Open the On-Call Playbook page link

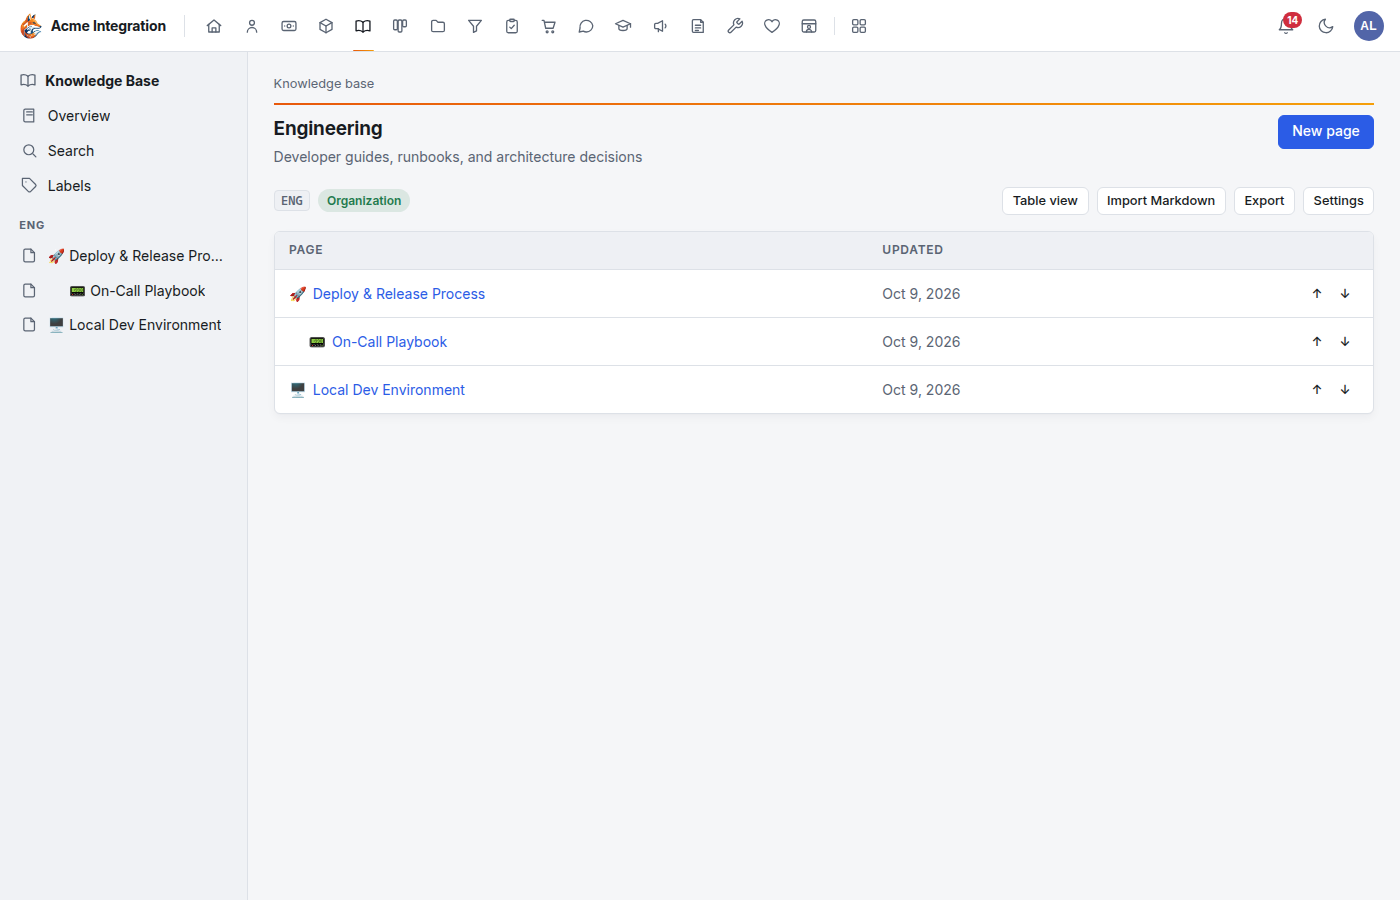tap(389, 342)
